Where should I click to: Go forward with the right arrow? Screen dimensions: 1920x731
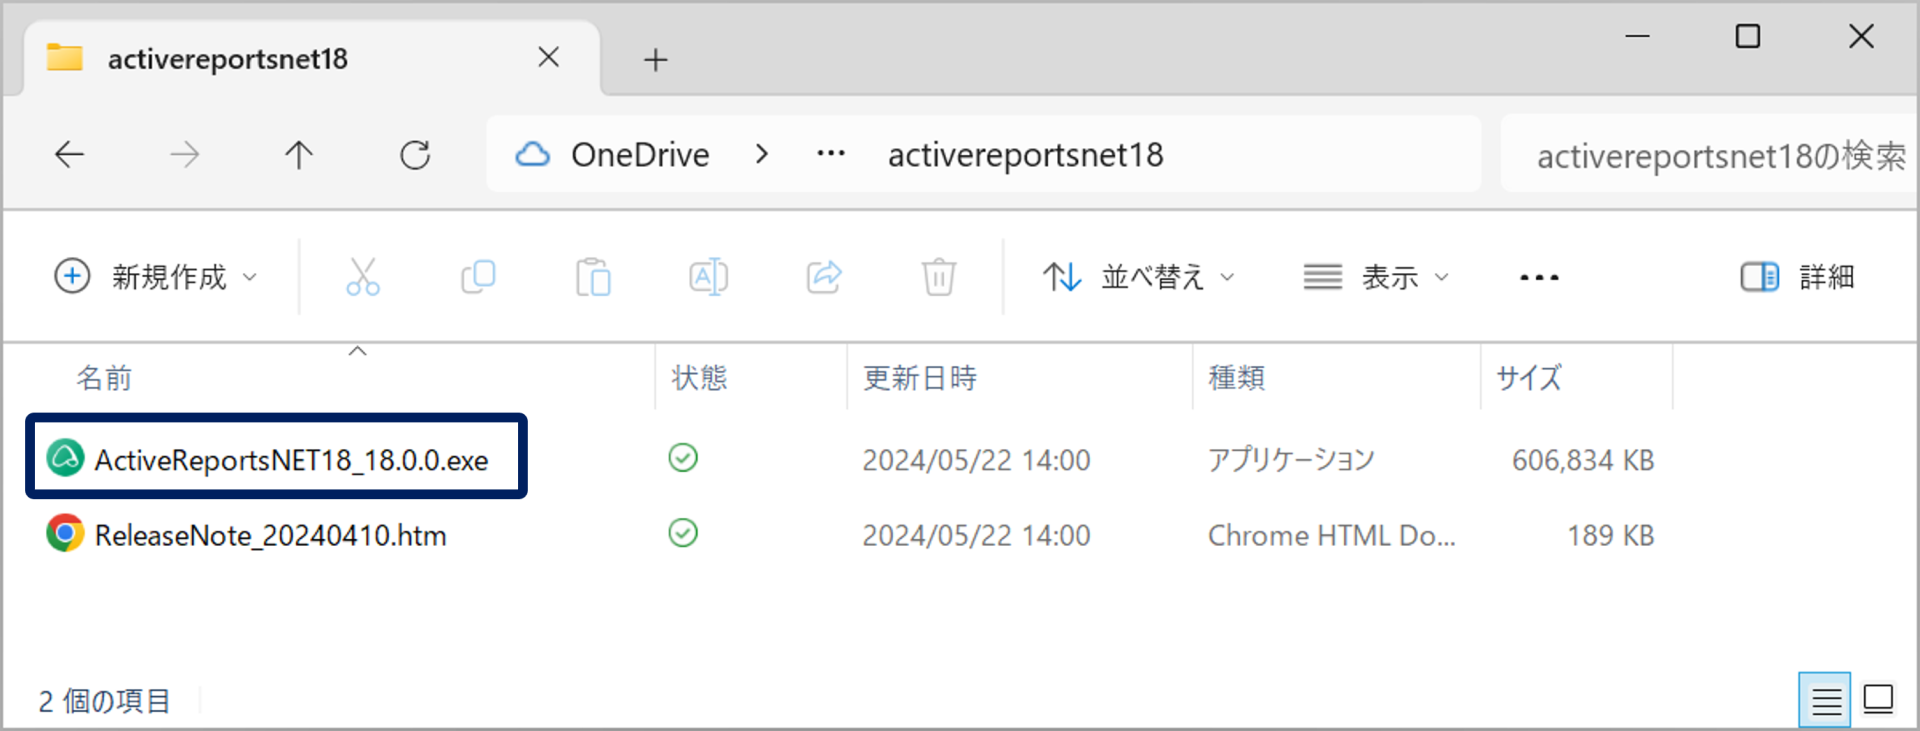[184, 154]
